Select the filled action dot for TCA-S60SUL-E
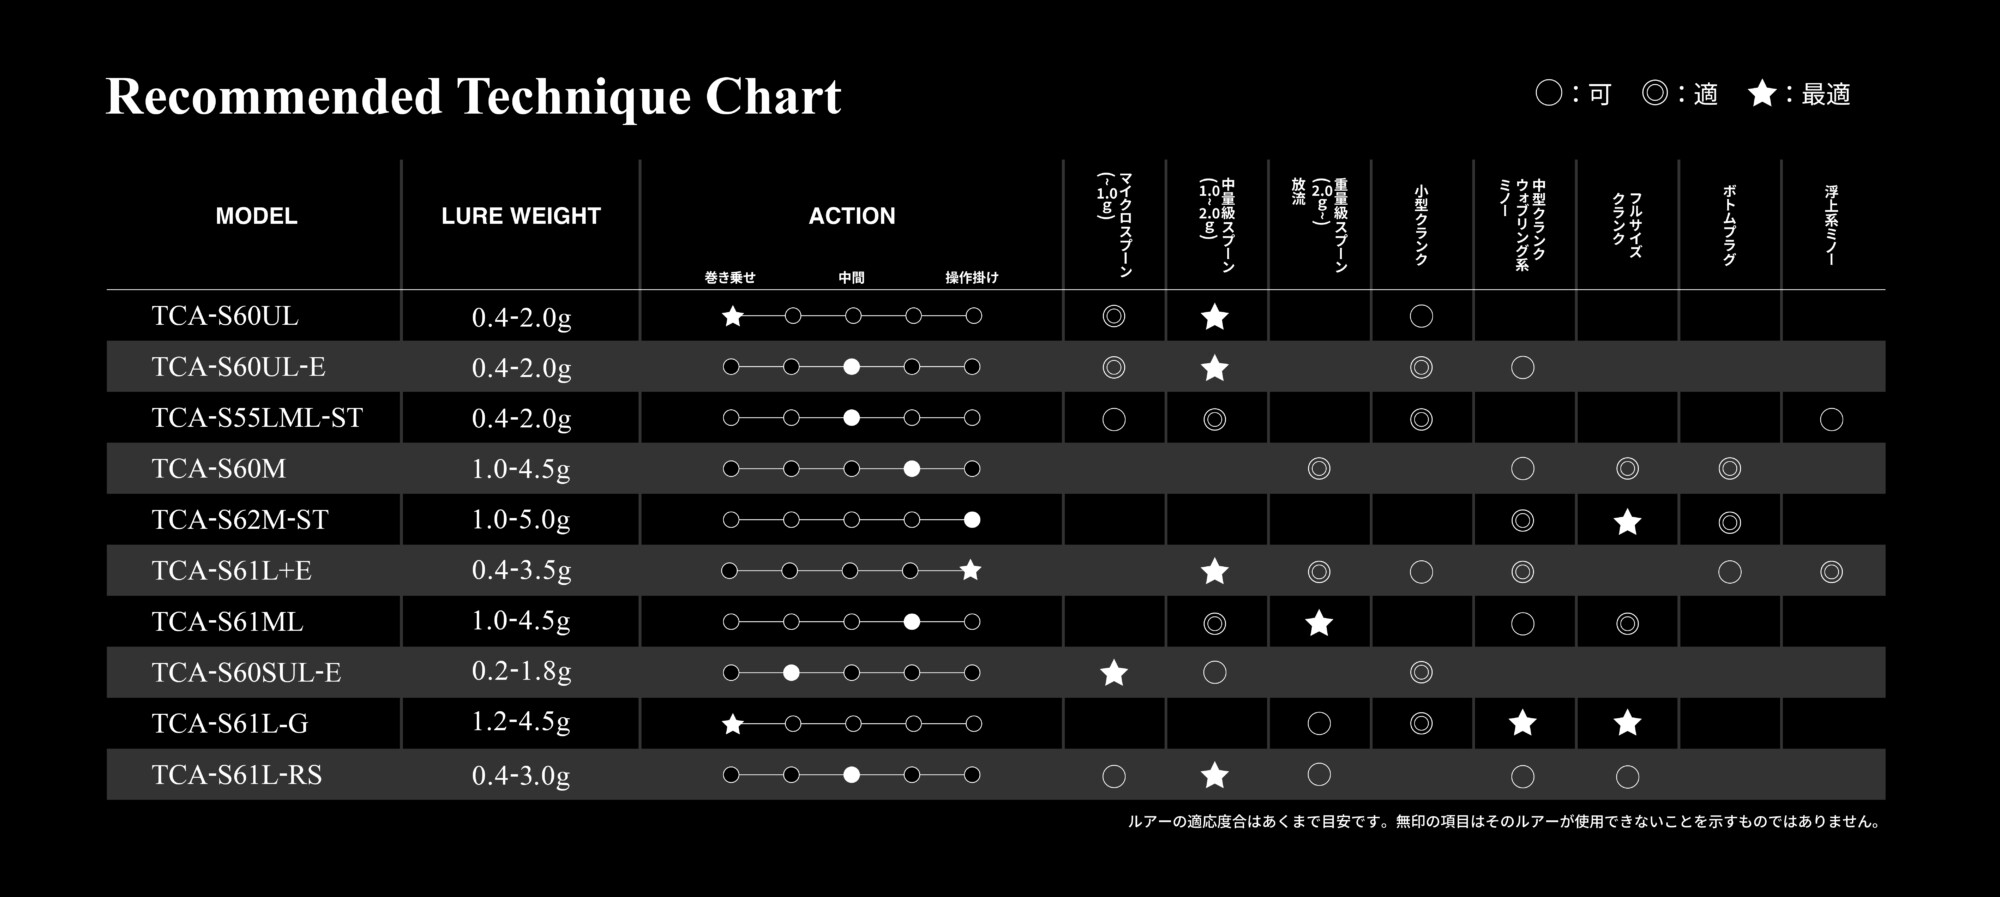This screenshot has width=2000, height=897. click(791, 673)
